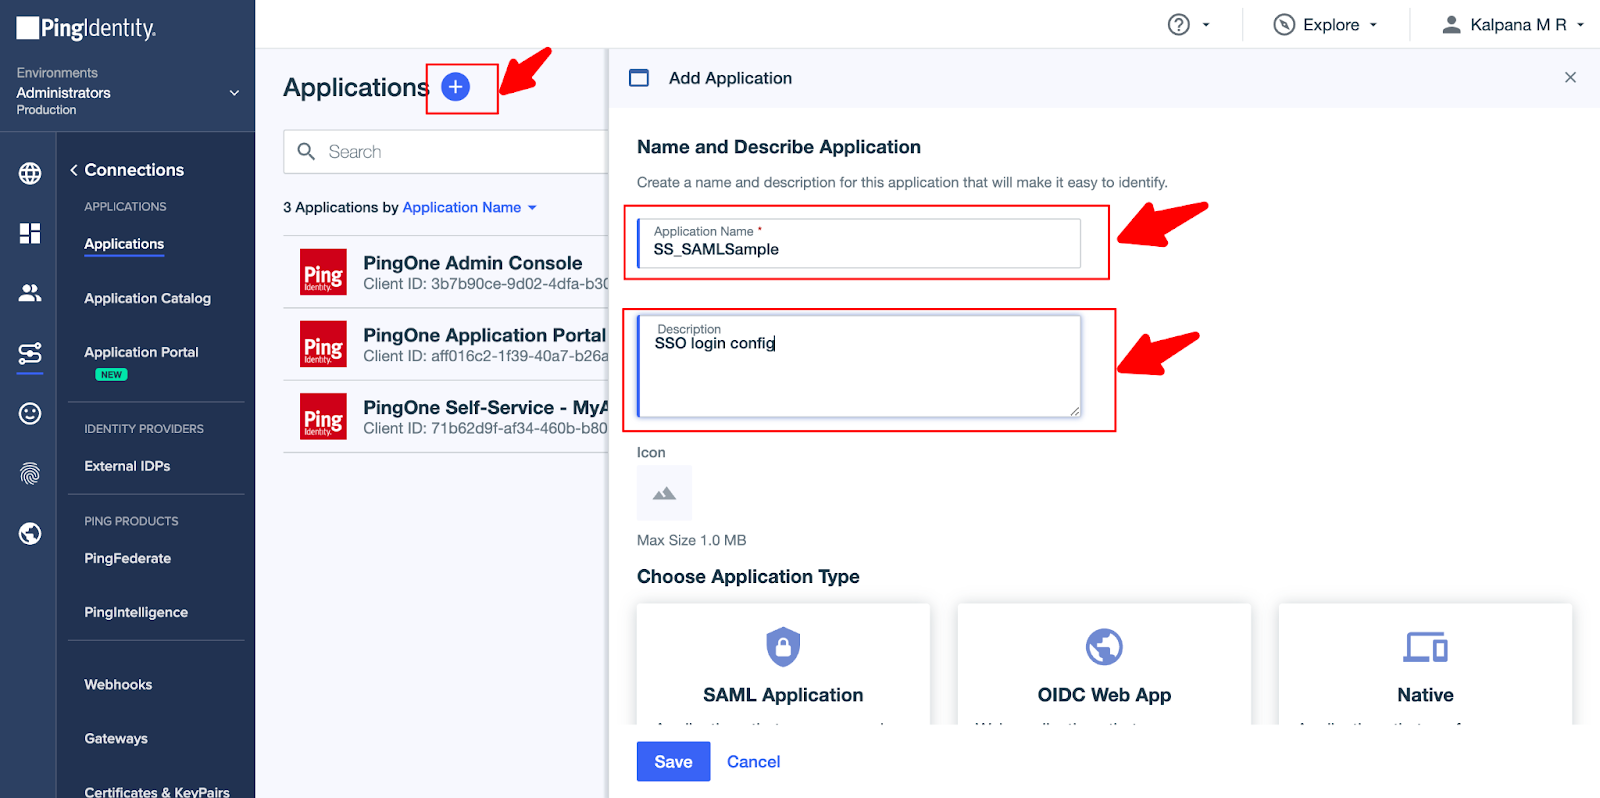
Task: Open Certificates & KeyPairs in sidebar
Action: (x=157, y=791)
